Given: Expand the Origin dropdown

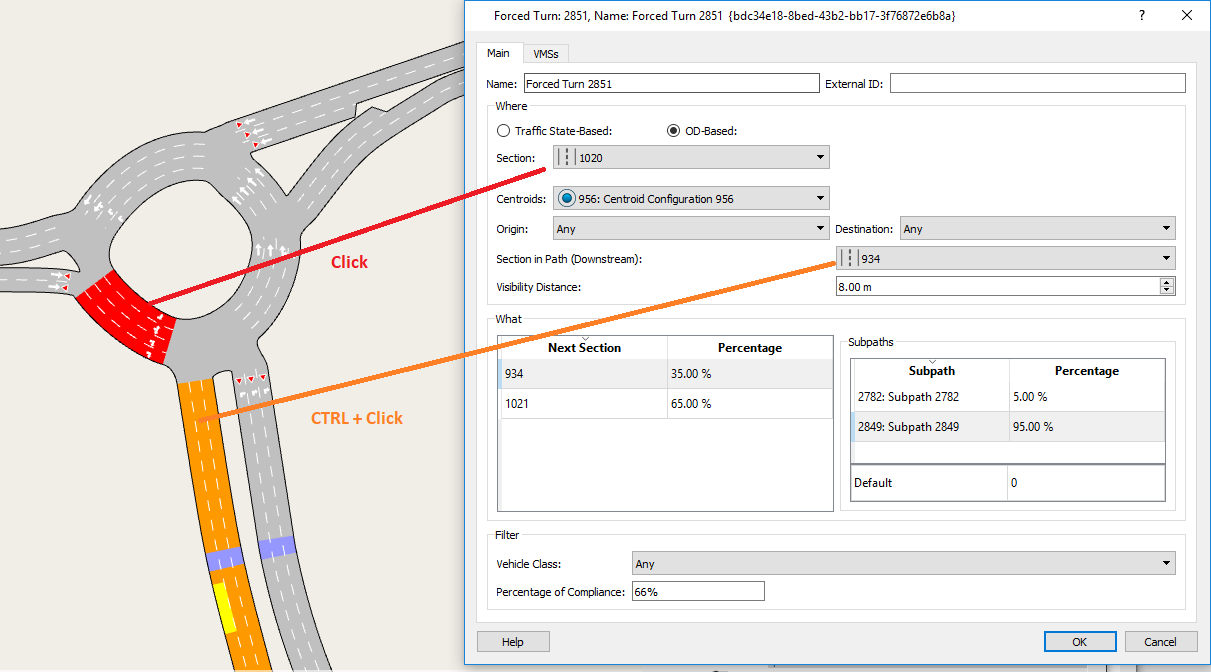Looking at the screenshot, I should (820, 229).
